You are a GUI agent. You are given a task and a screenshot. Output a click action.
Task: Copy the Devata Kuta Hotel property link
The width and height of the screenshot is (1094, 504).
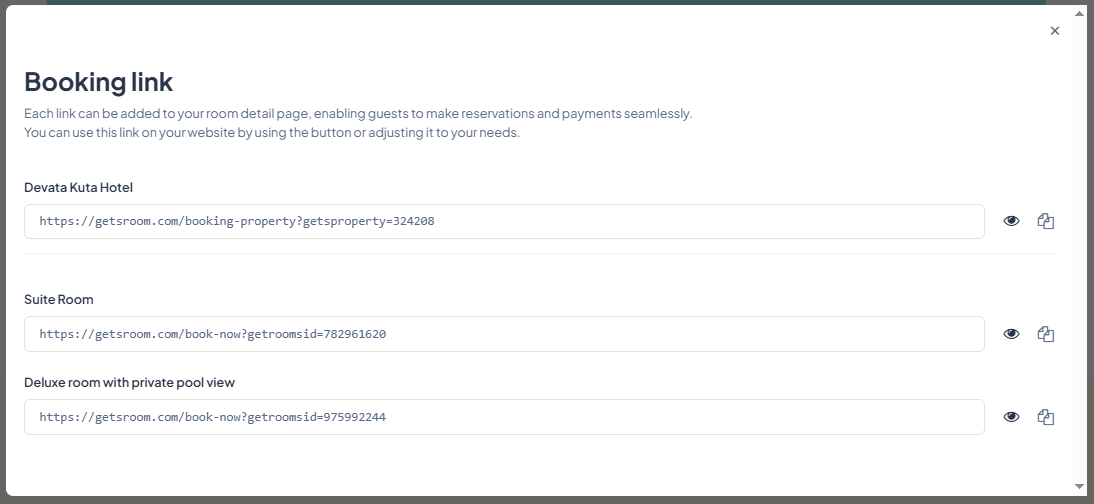point(1046,221)
